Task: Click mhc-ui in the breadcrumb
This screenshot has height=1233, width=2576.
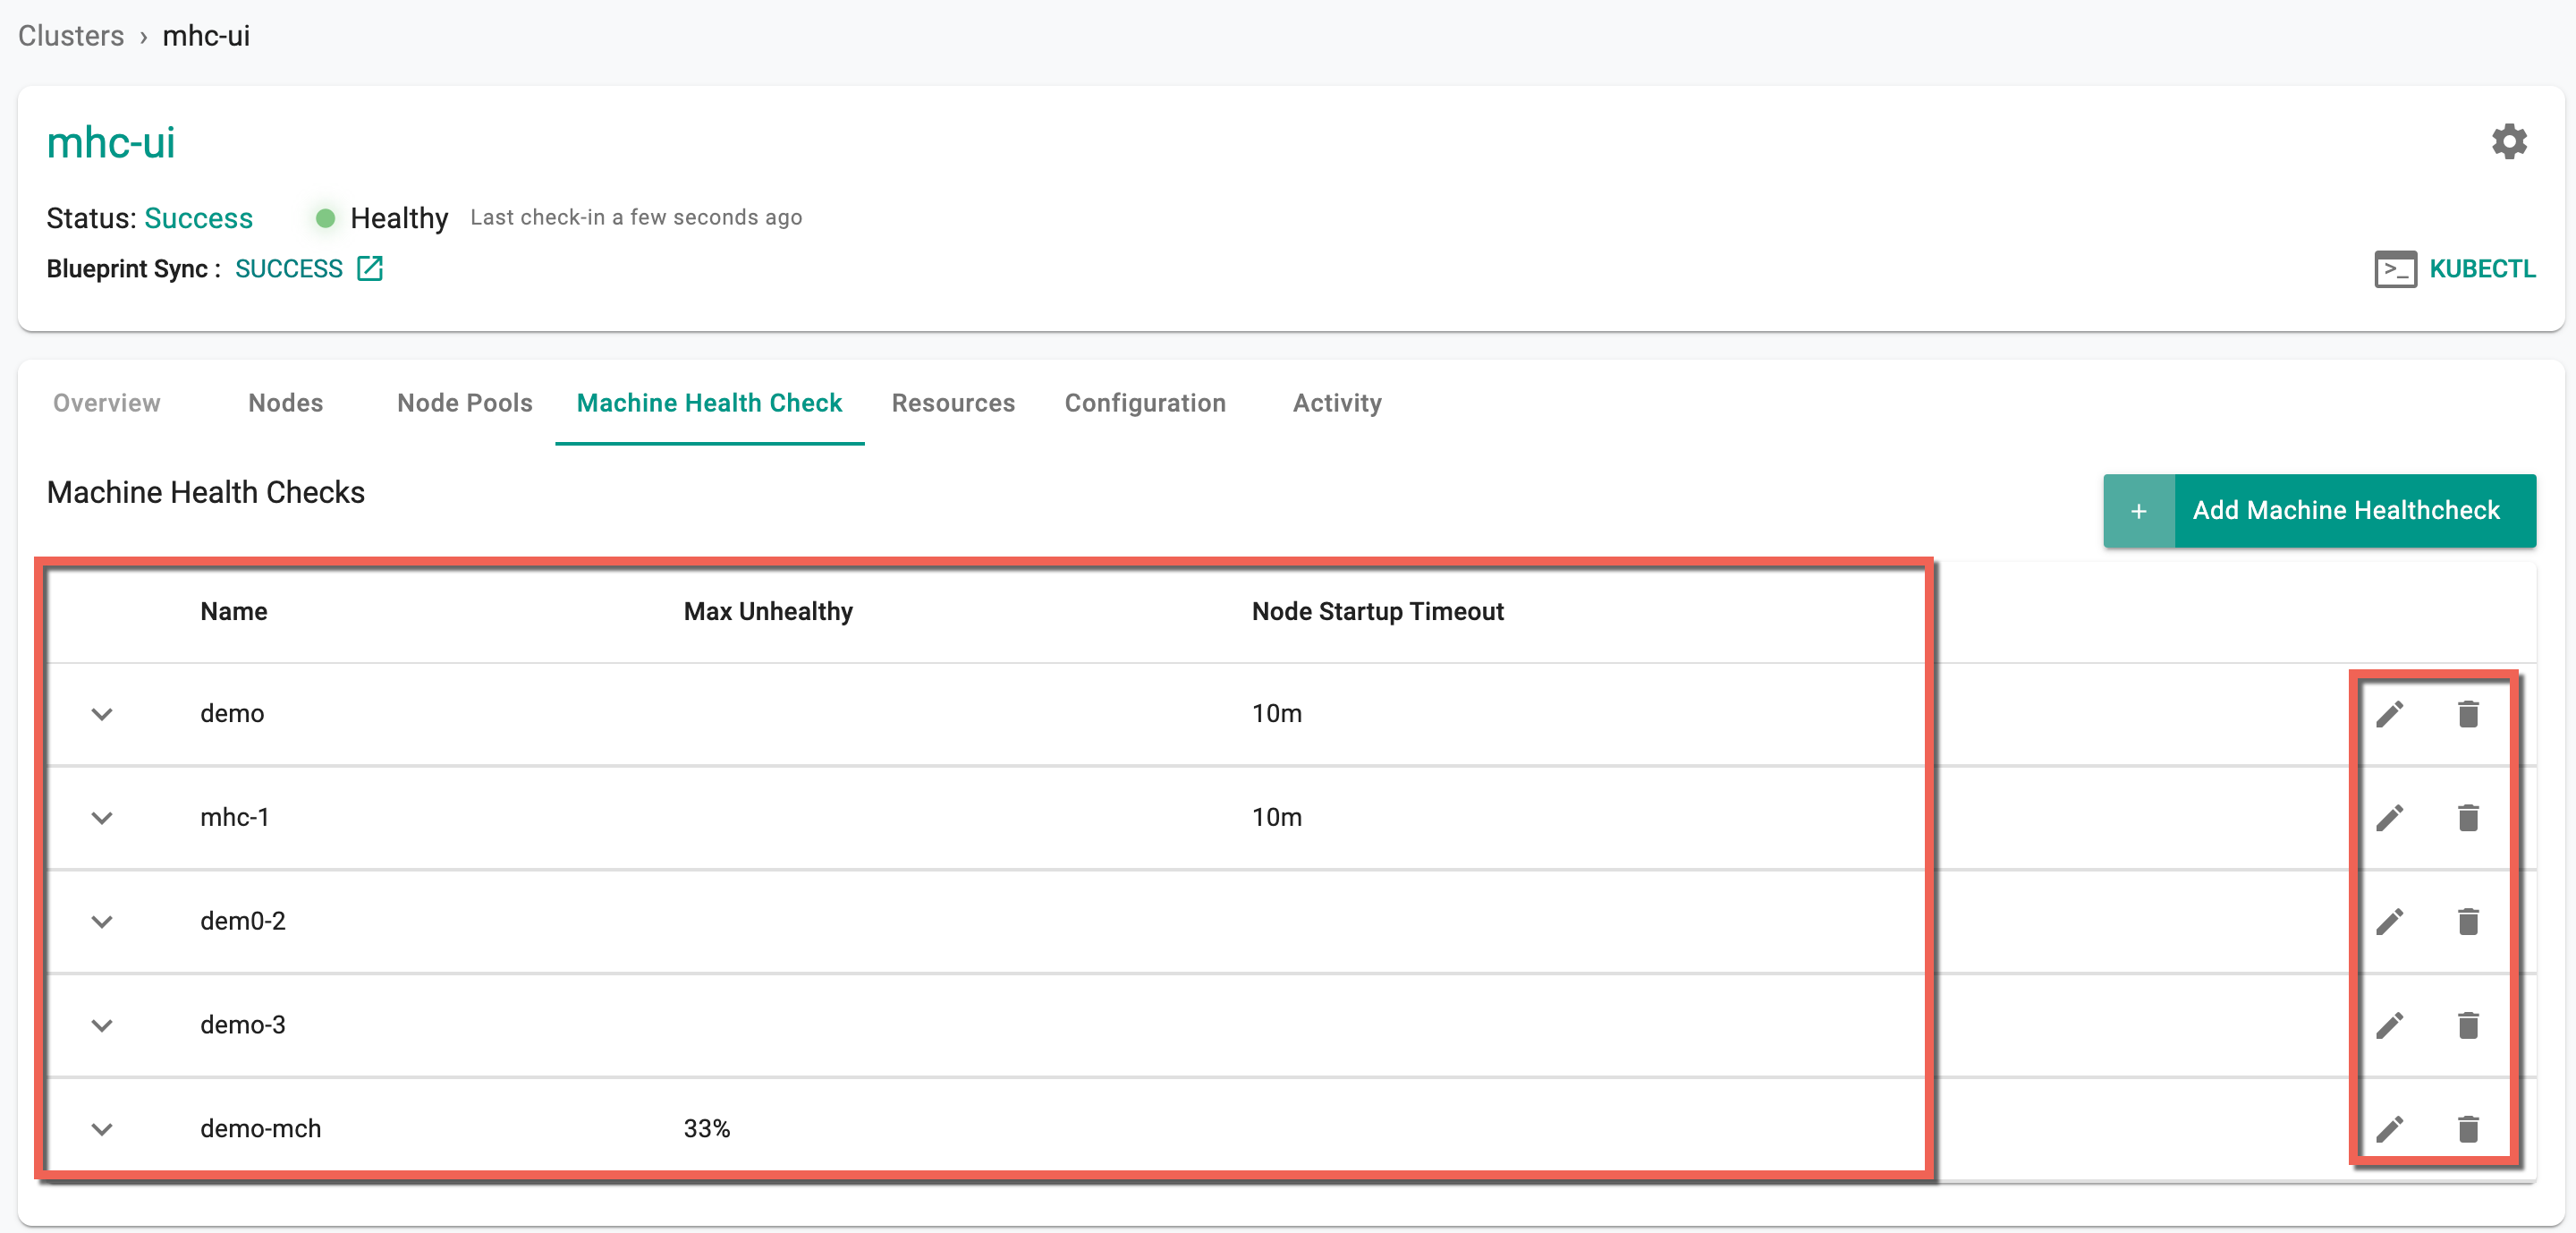Action: tap(206, 36)
